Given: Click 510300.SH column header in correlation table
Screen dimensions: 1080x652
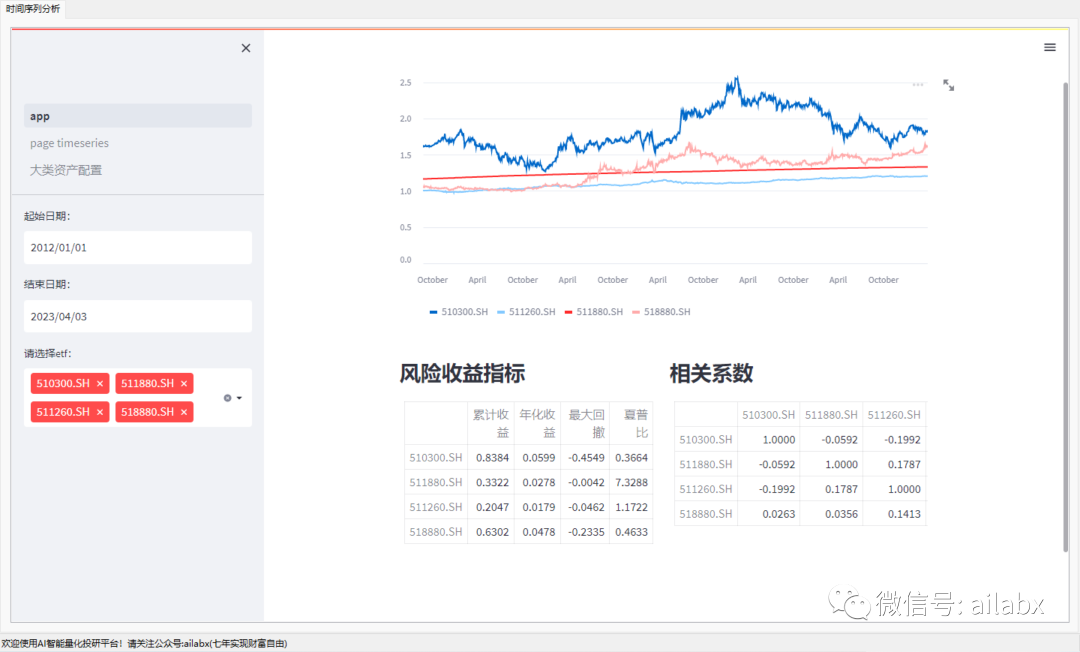Looking at the screenshot, I should pos(769,414).
